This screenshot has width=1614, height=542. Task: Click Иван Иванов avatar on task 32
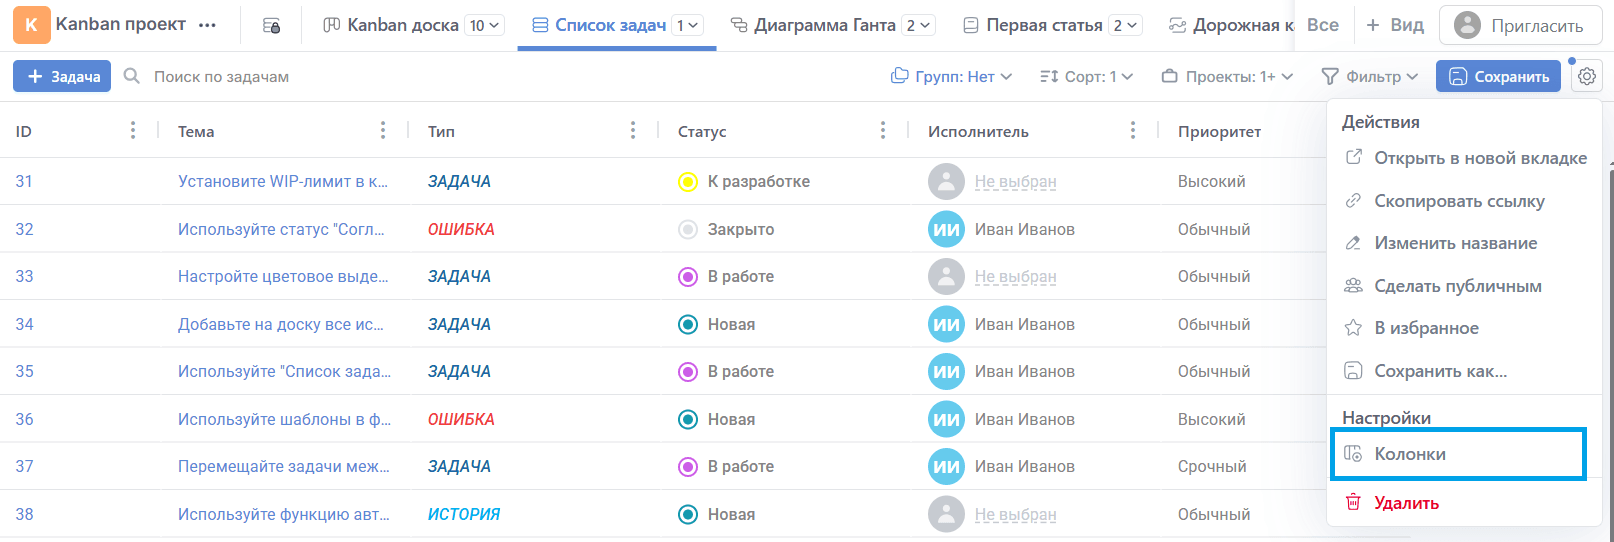coord(946,229)
